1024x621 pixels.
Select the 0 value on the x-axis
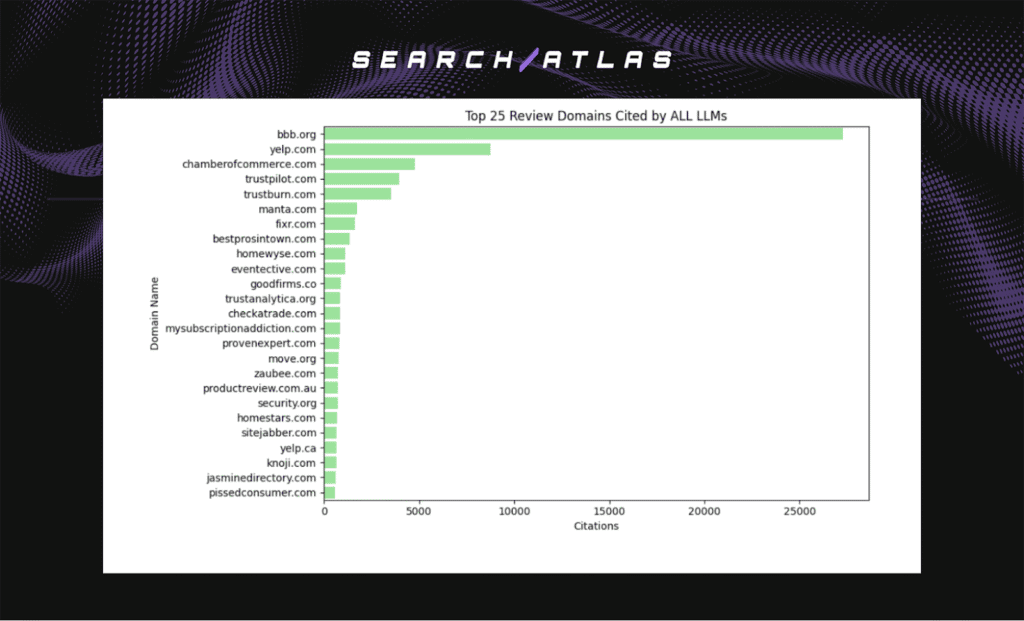coord(325,510)
